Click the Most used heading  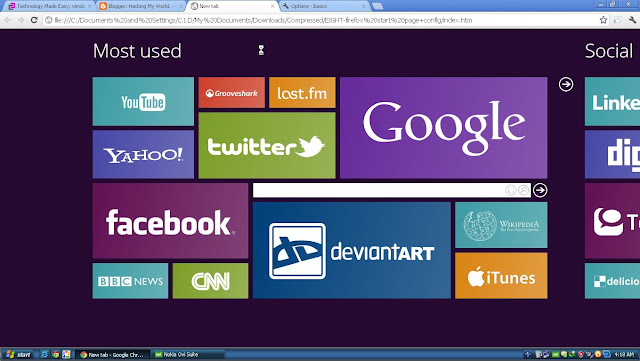[x=137, y=51]
